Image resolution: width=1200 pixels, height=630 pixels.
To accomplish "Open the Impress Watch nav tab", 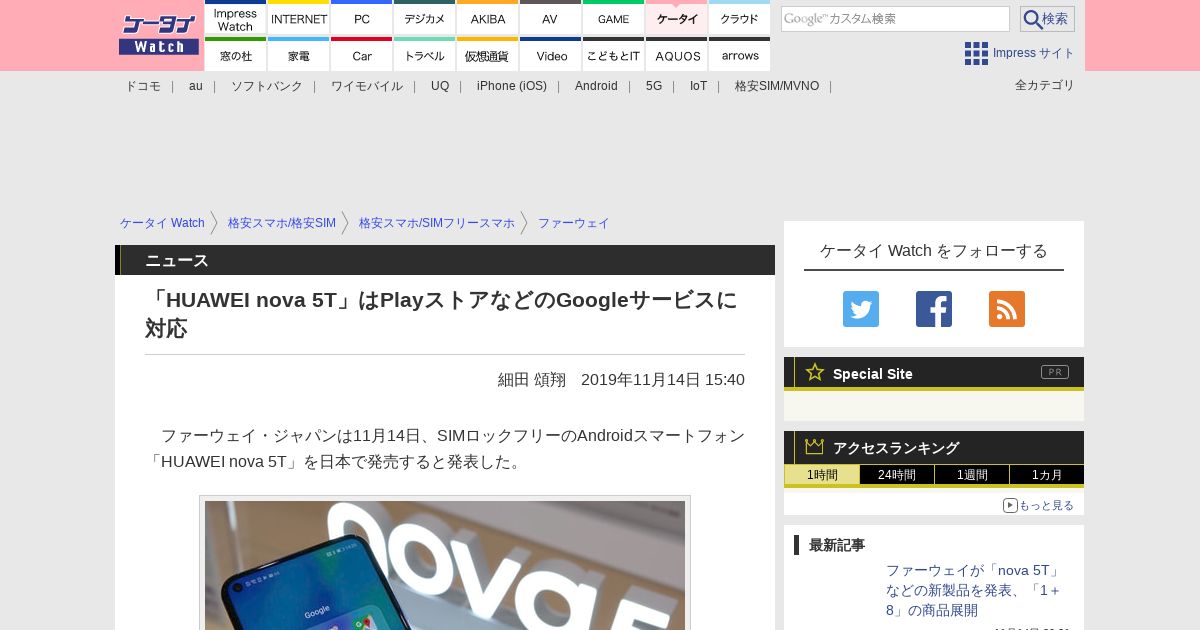I will tap(236, 18).
